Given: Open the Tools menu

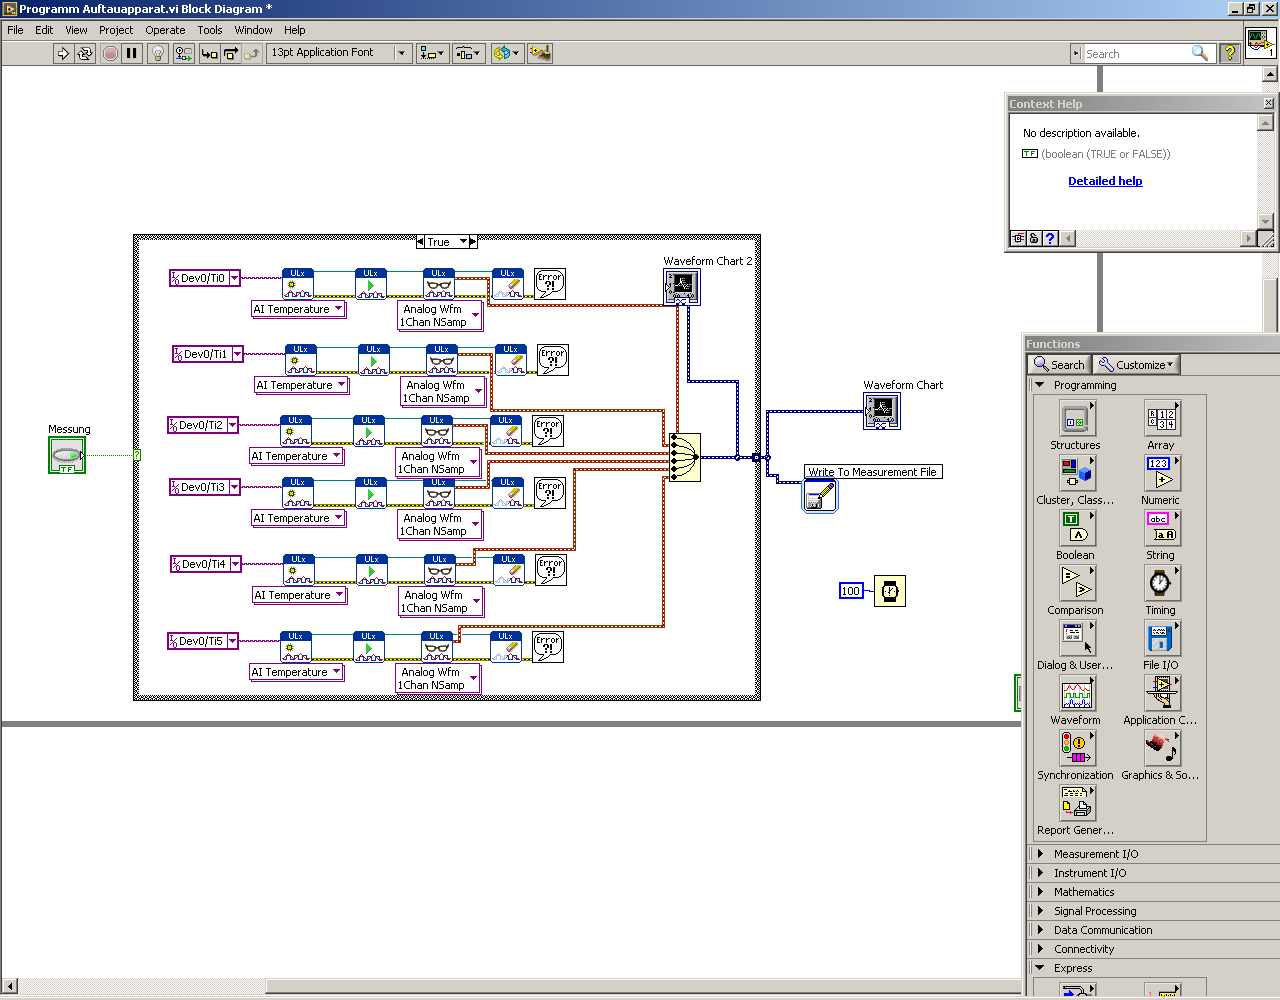Looking at the screenshot, I should (x=209, y=30).
